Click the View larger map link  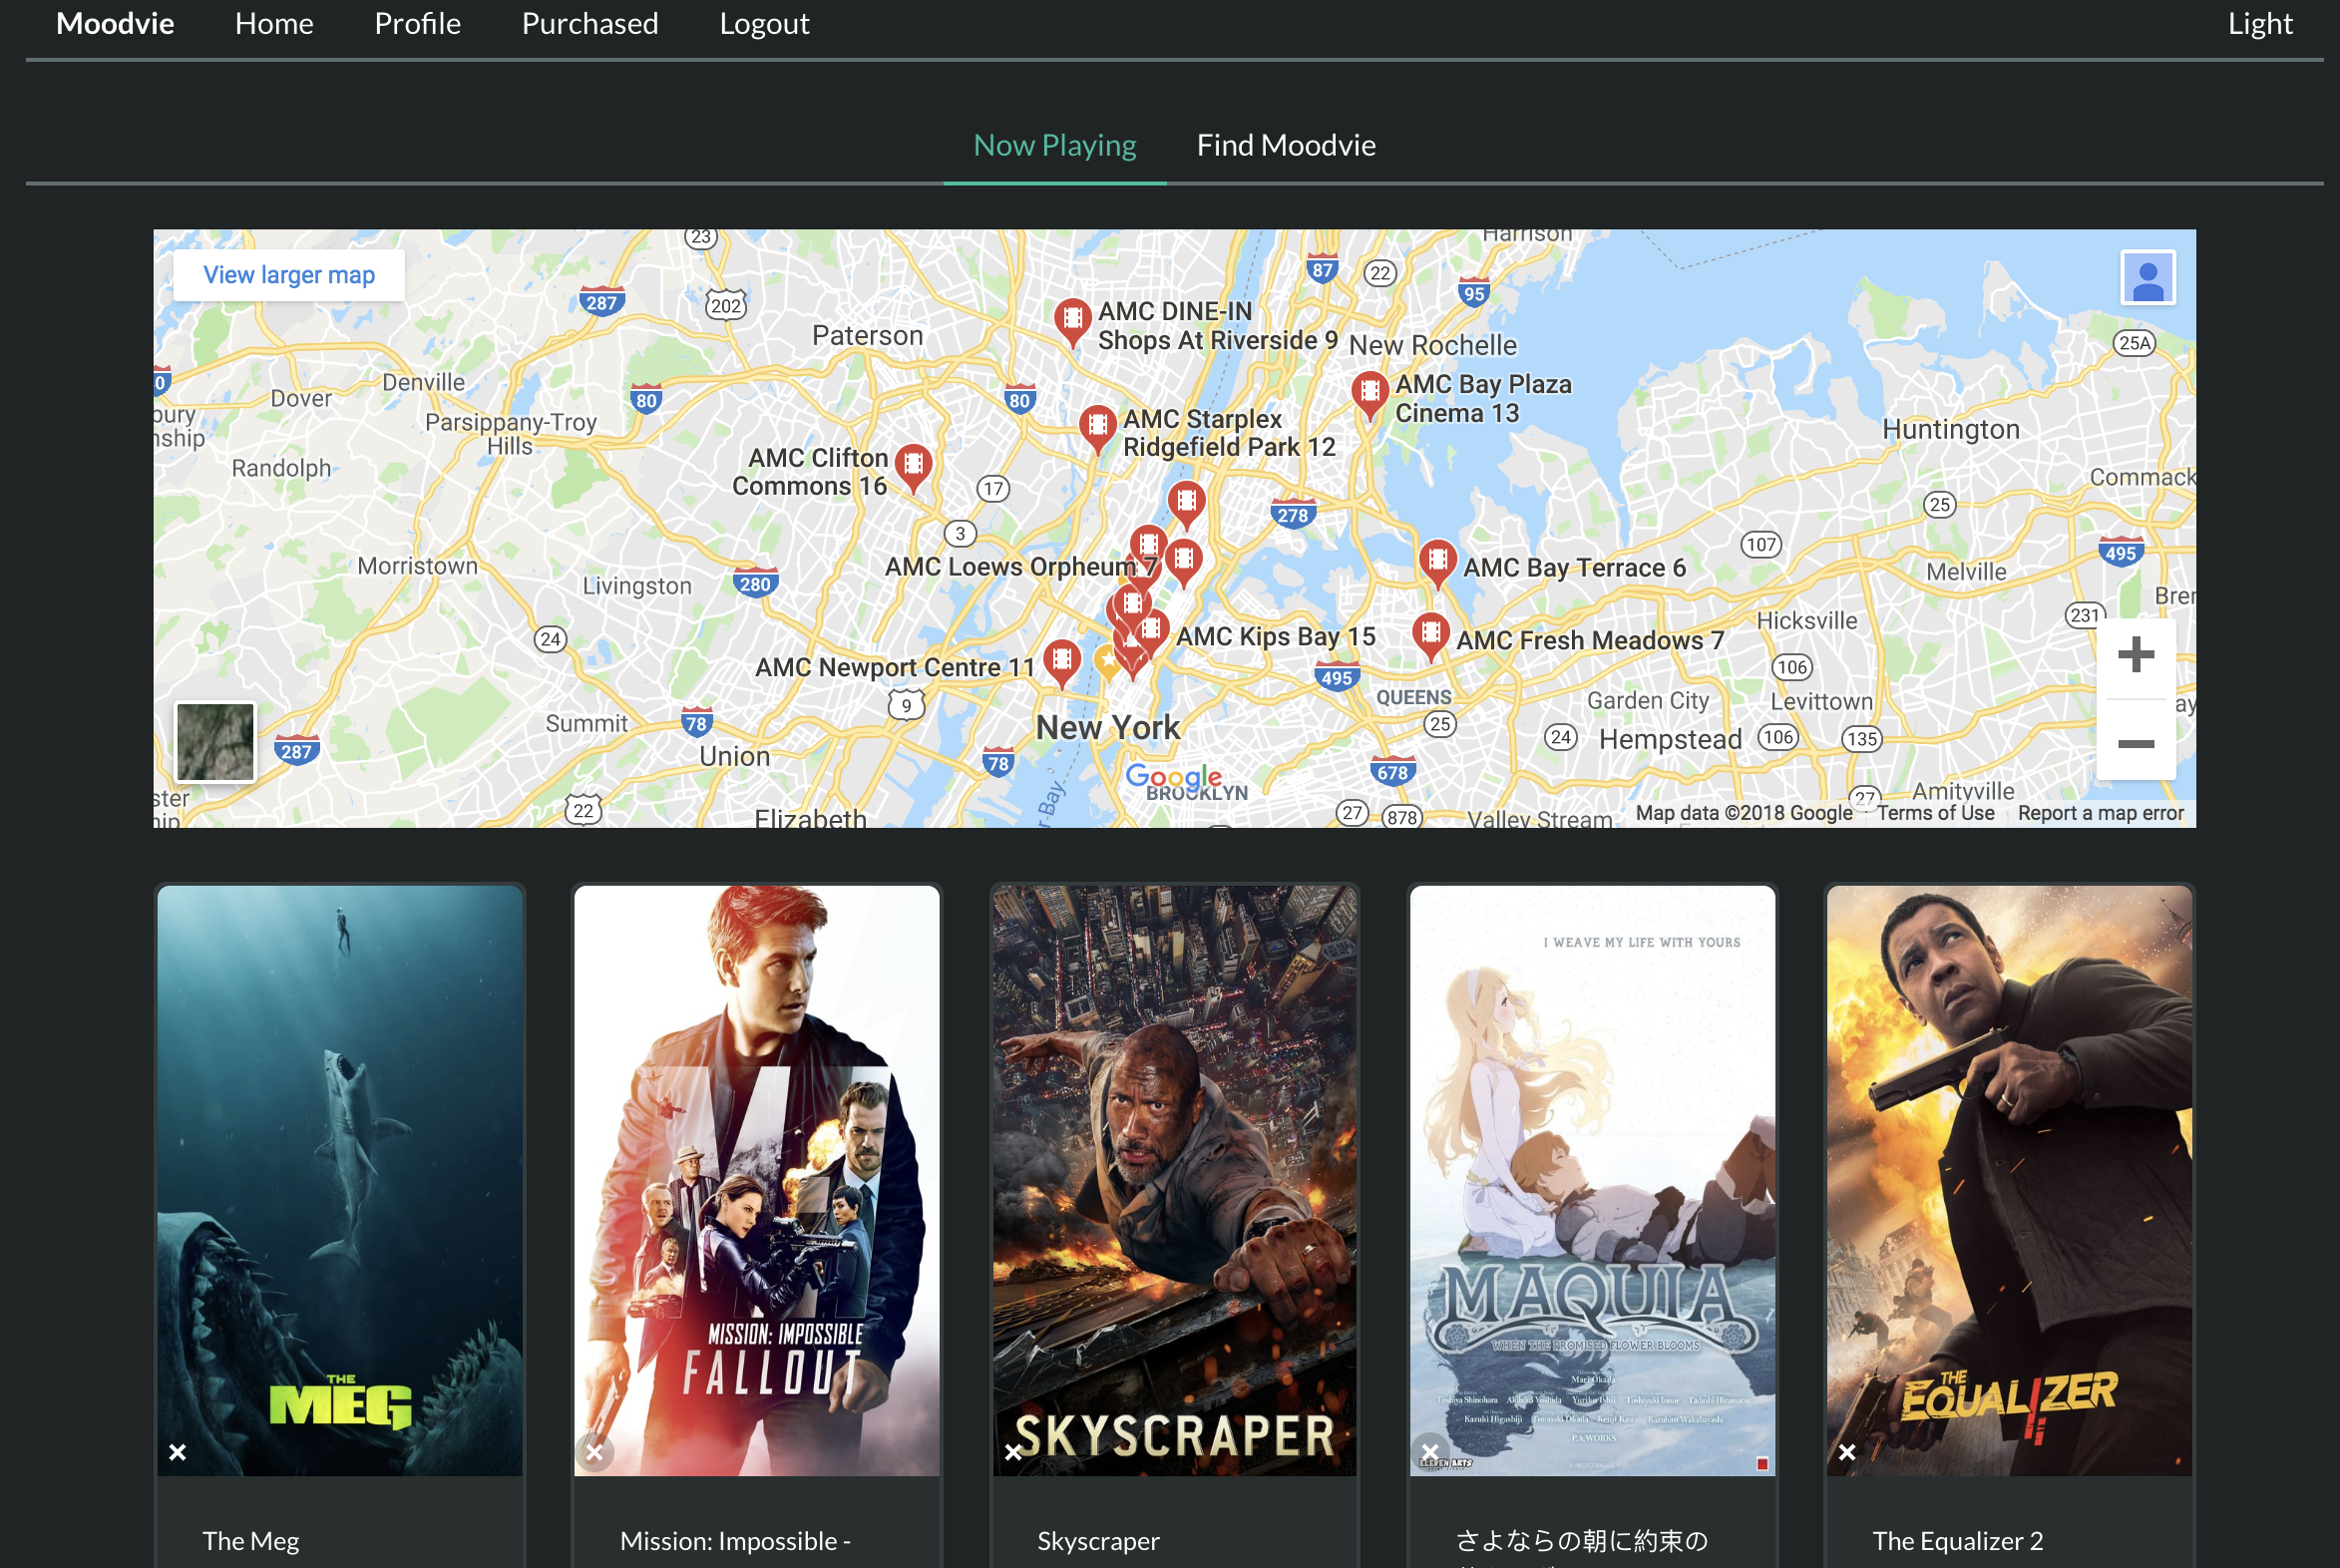pos(289,275)
